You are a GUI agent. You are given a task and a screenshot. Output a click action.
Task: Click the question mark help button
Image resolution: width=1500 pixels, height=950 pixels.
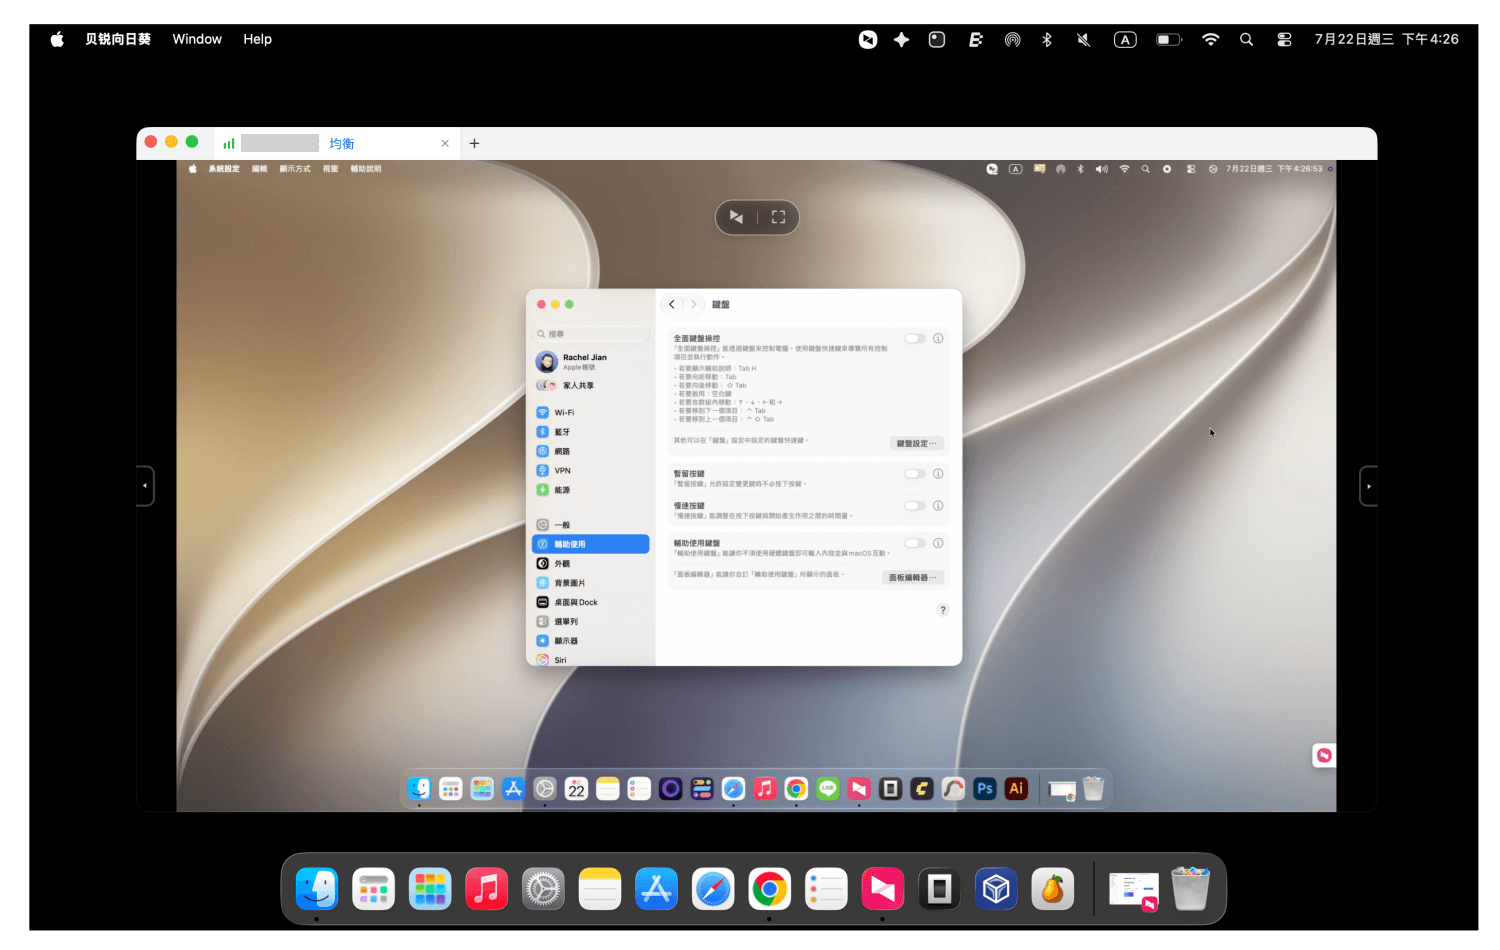tap(942, 610)
